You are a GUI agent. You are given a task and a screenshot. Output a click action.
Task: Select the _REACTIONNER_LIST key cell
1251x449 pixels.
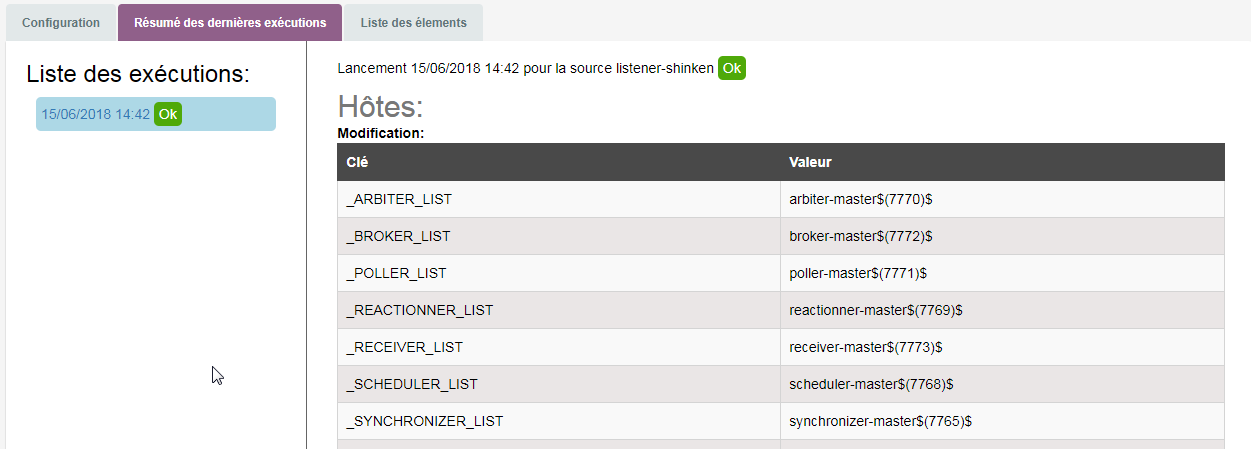pos(420,310)
